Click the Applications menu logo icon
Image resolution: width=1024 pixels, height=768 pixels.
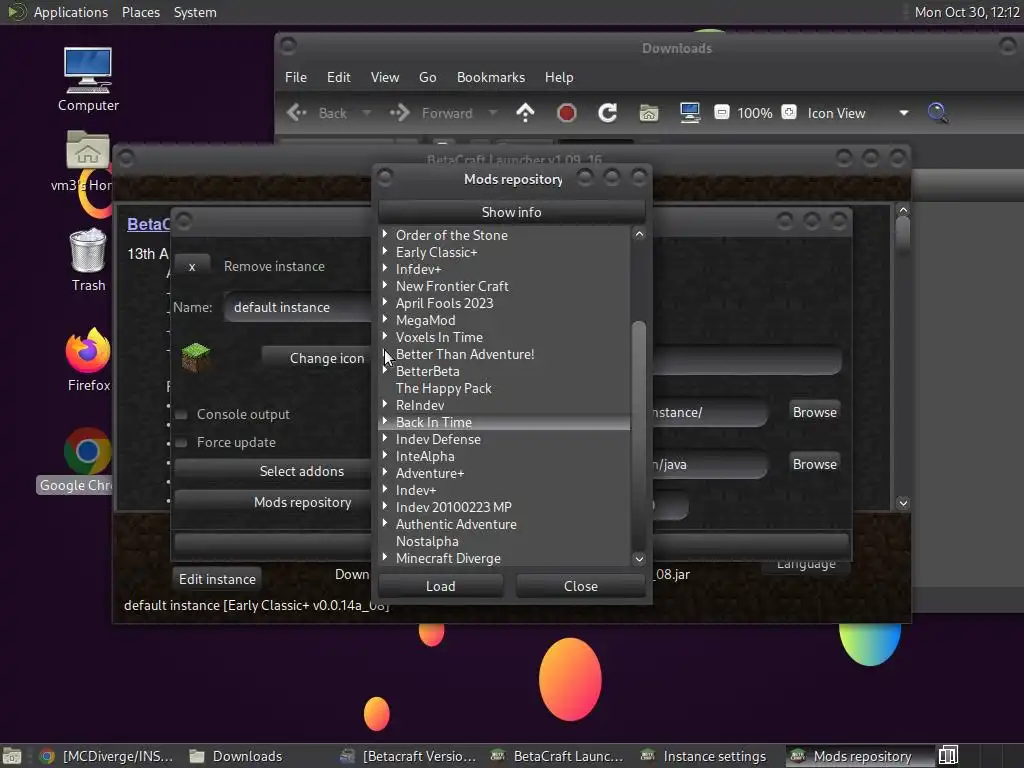(x=15, y=12)
